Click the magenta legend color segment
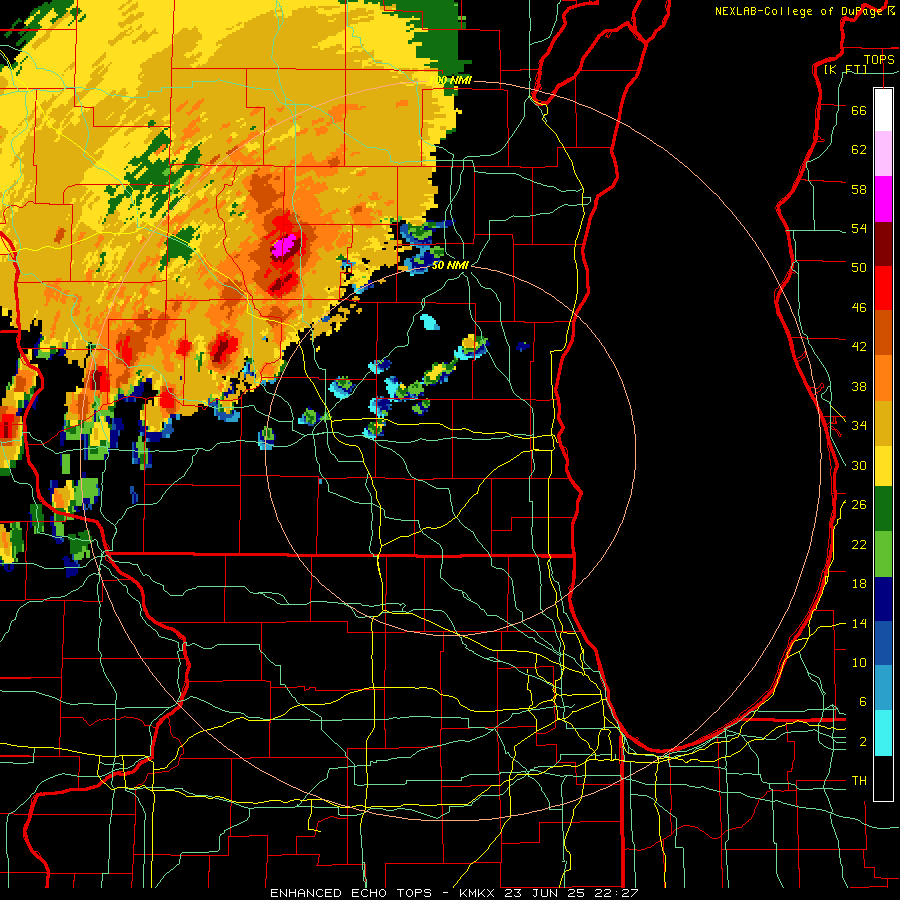The width and height of the screenshot is (900, 900). (883, 199)
